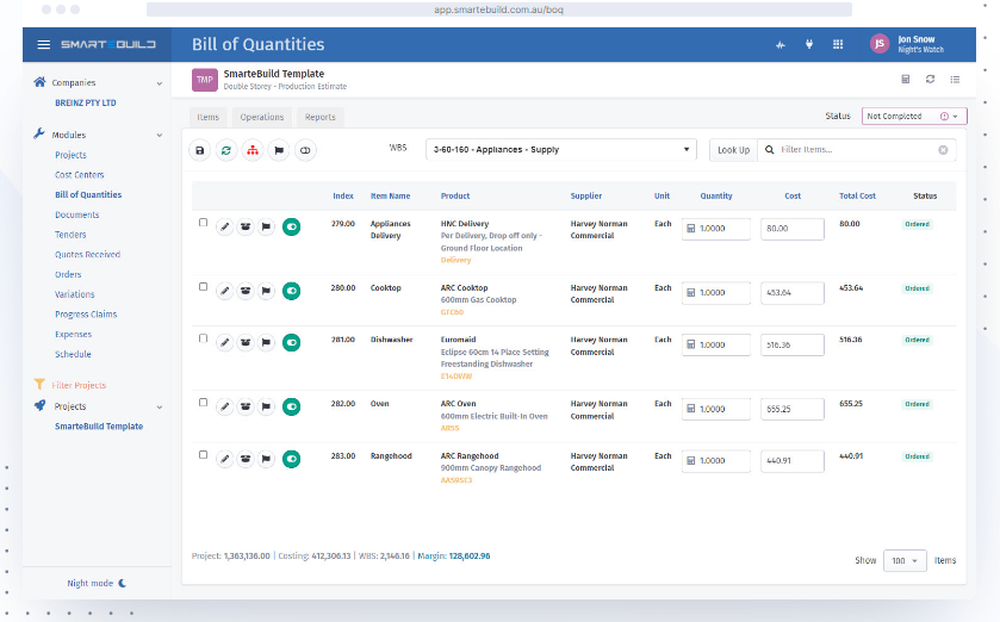Viewport: 1000px width, 622px height.
Task: Open the apps grid icon in header
Action: [837, 45]
